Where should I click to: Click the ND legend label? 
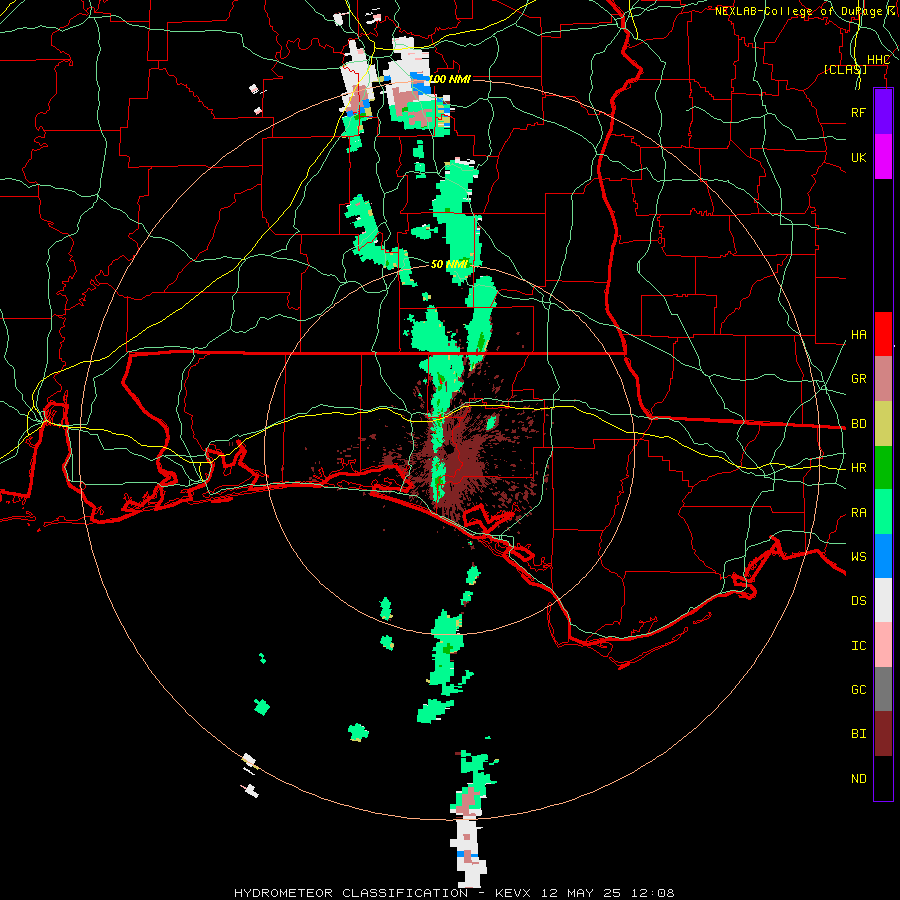pos(859,779)
